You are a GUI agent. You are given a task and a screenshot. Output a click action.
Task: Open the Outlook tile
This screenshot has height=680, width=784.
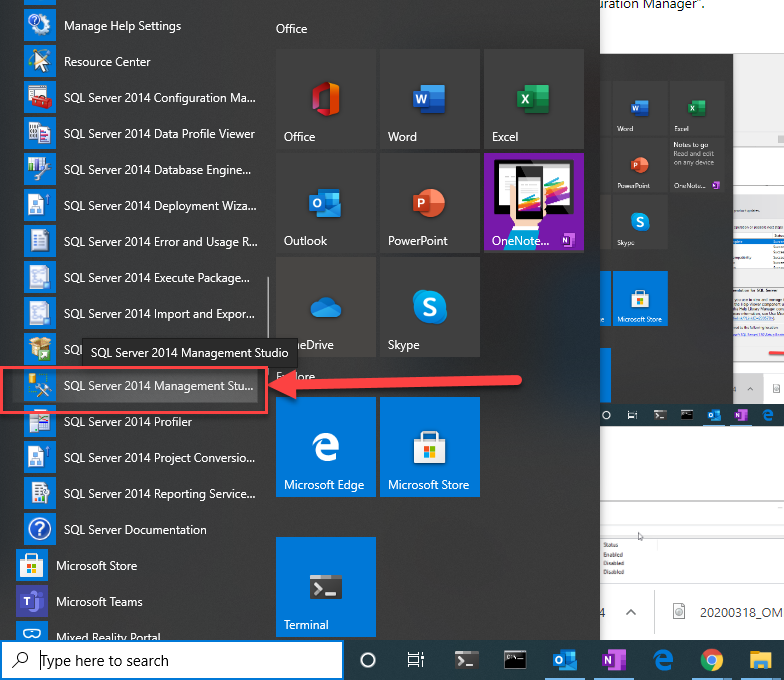pyautogui.click(x=326, y=203)
